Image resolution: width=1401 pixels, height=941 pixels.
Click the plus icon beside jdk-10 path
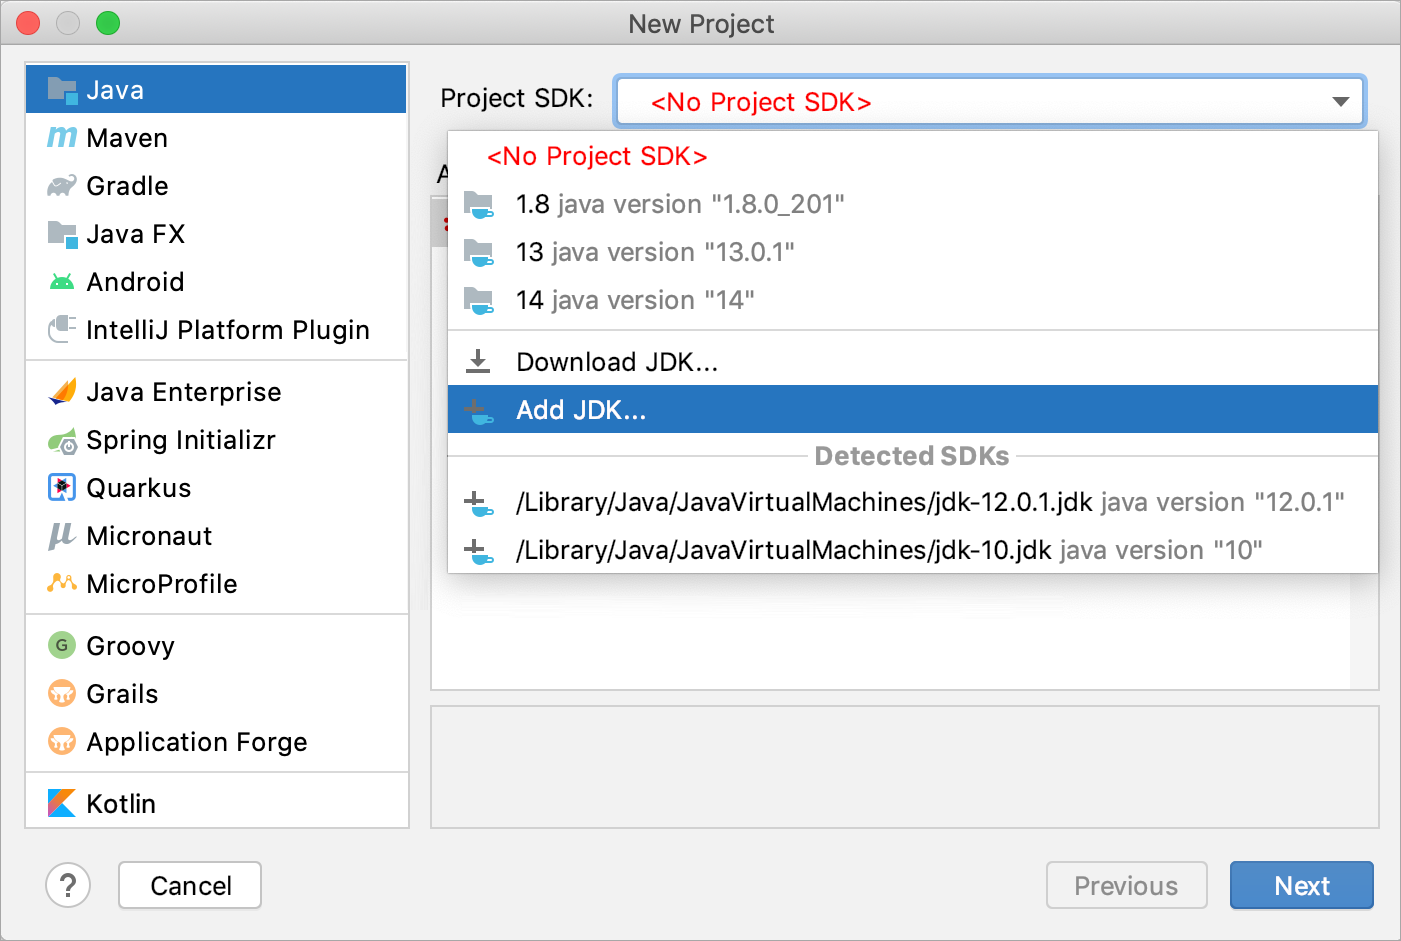click(479, 551)
